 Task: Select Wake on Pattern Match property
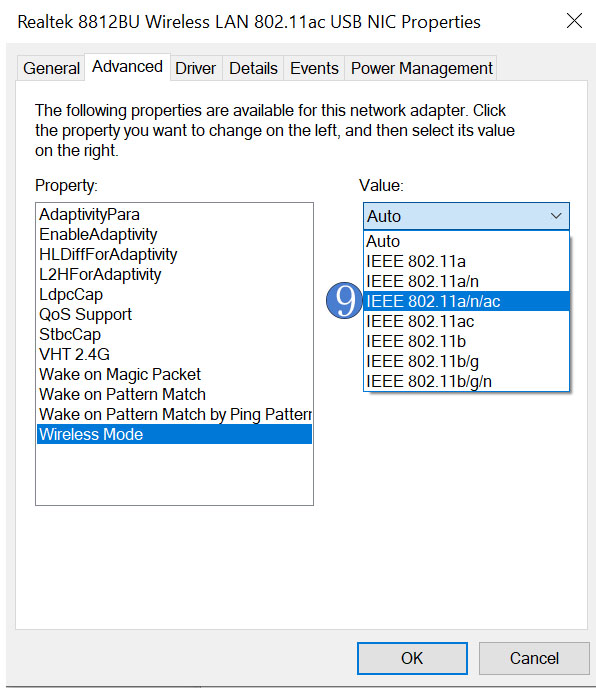[x=174, y=394]
